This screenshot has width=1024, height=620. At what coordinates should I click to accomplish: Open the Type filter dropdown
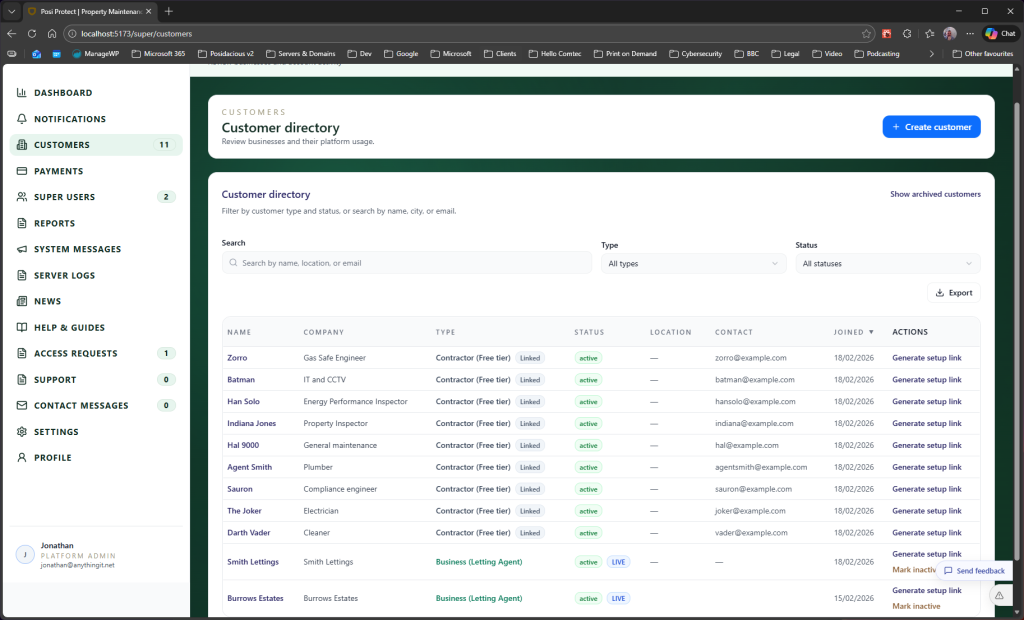[x=693, y=264]
